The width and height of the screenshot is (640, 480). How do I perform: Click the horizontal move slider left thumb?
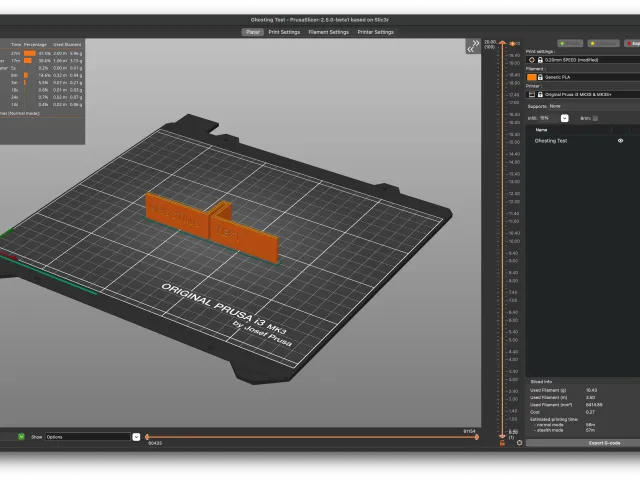click(x=147, y=437)
